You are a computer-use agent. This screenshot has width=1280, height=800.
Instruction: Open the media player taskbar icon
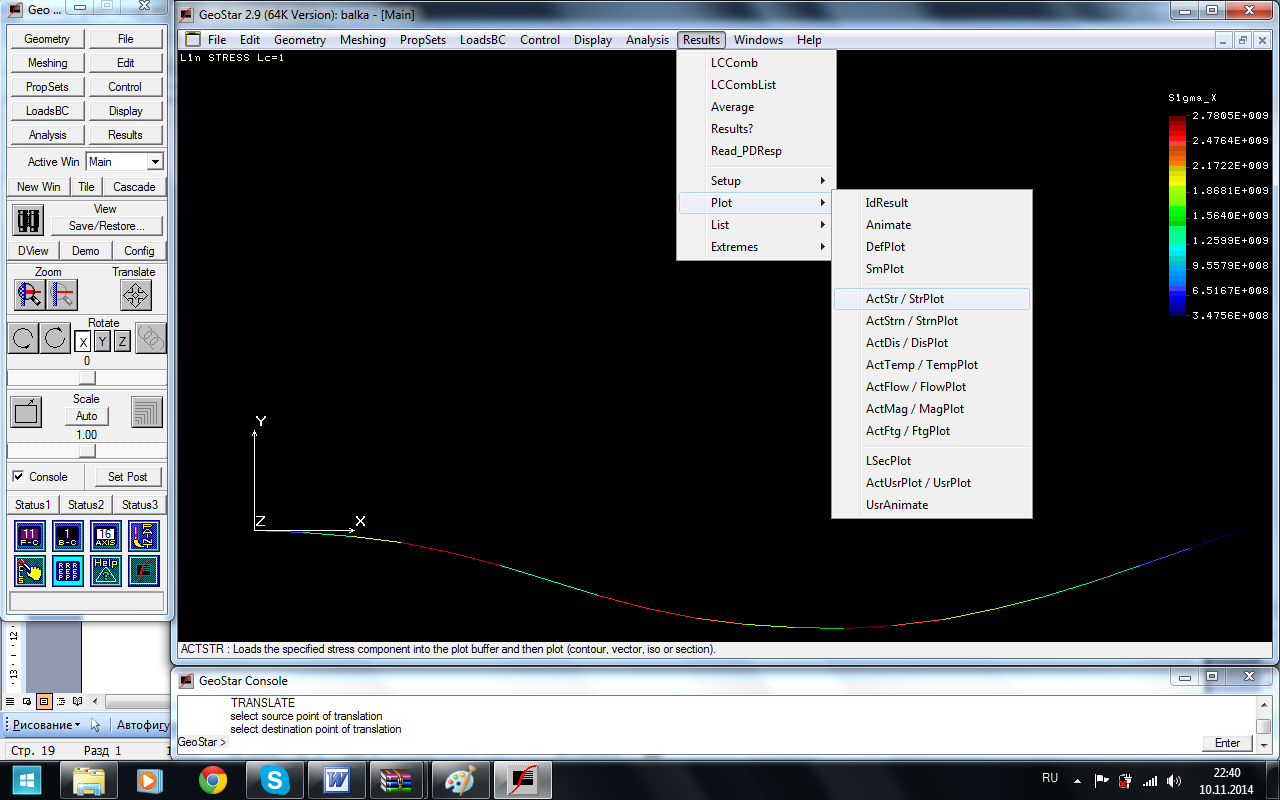point(151,780)
